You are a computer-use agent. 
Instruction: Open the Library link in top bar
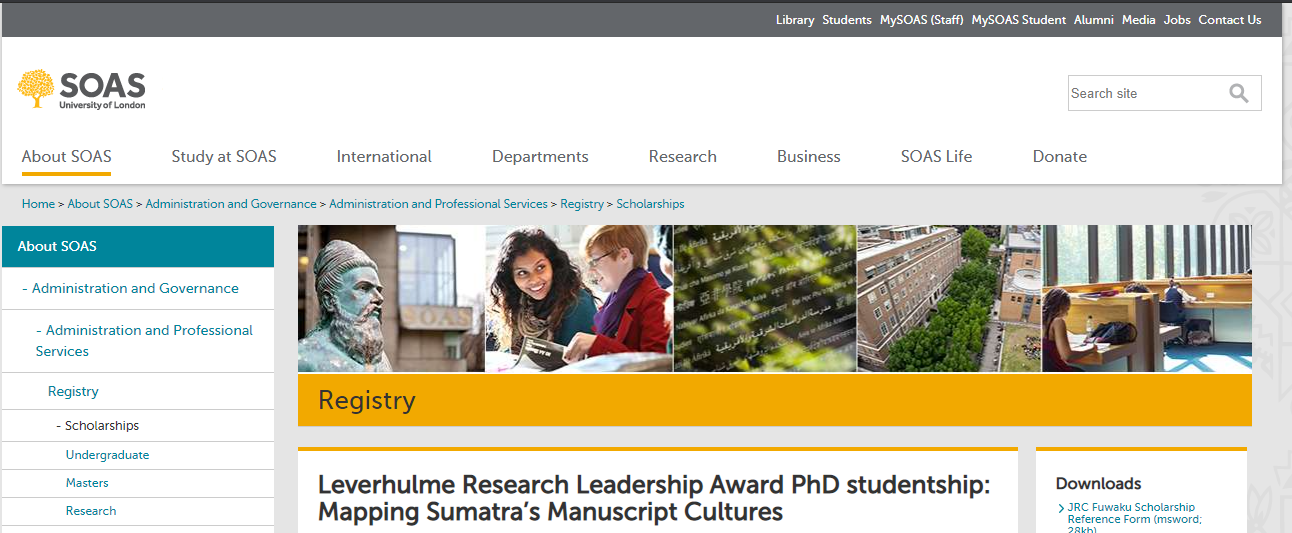tap(795, 20)
